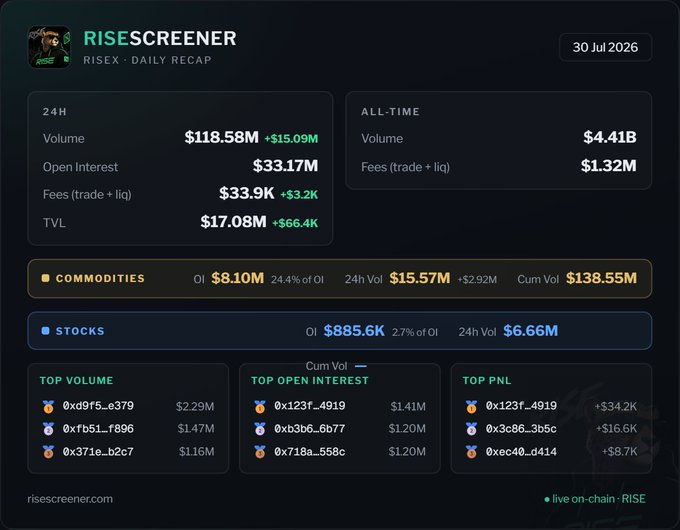Click the TOP PNL heading
The width and height of the screenshot is (680, 530).
[x=487, y=380]
